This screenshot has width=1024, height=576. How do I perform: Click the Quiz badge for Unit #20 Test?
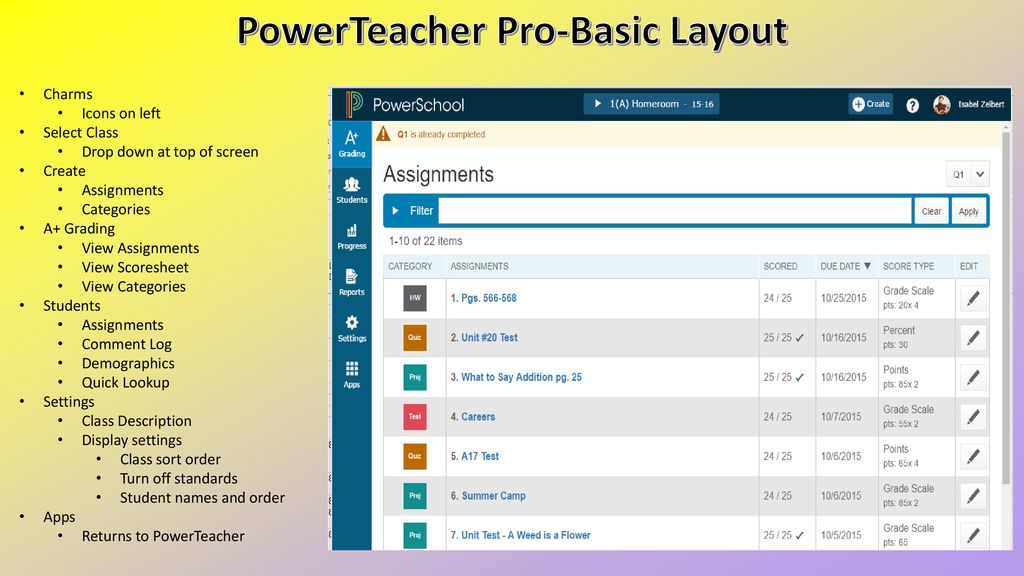click(x=415, y=338)
